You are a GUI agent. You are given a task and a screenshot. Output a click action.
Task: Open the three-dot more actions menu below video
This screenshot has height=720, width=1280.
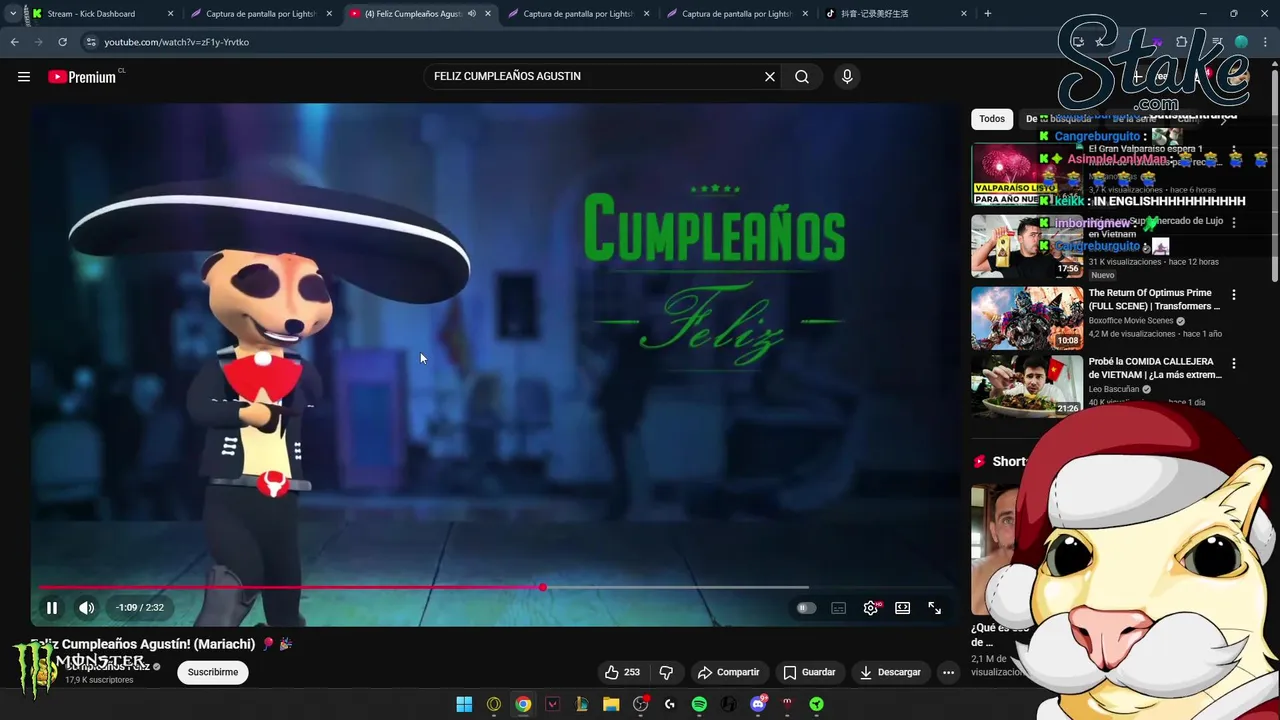coord(948,672)
